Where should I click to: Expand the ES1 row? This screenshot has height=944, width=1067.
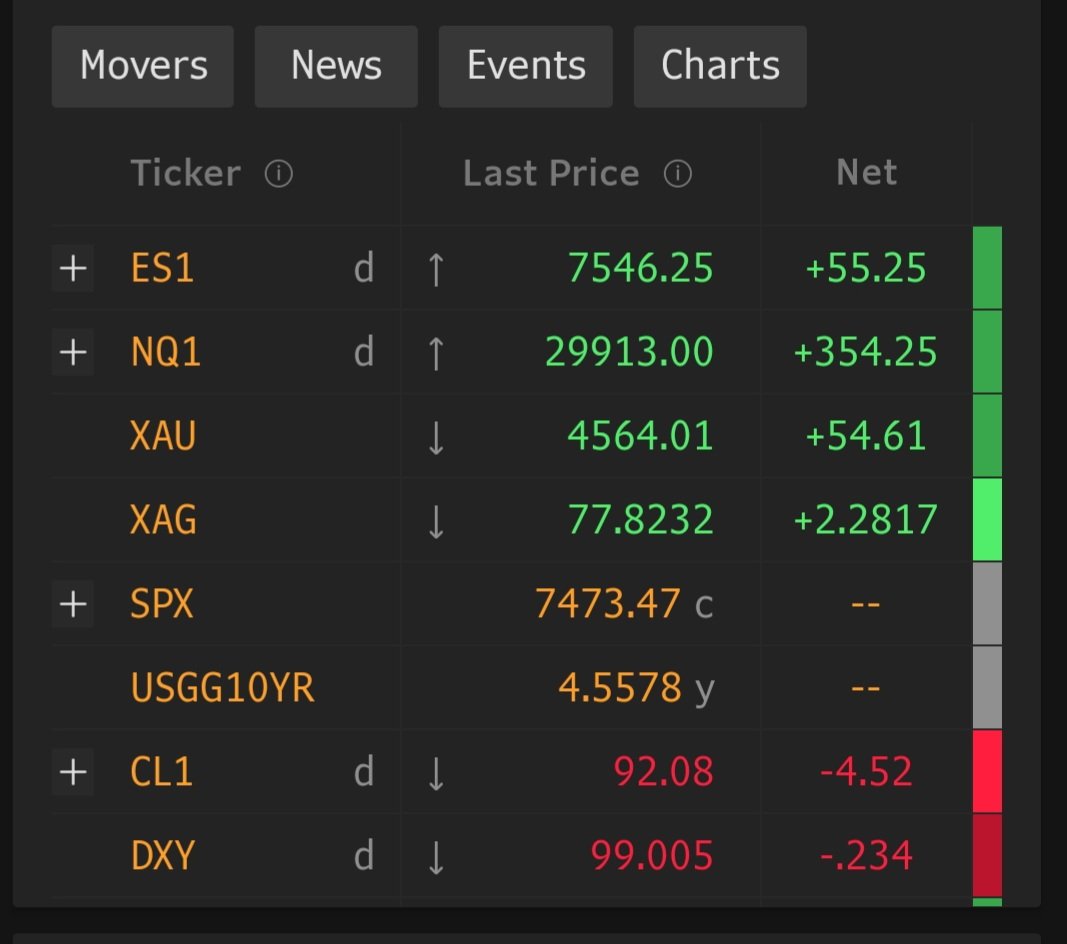pos(73,268)
